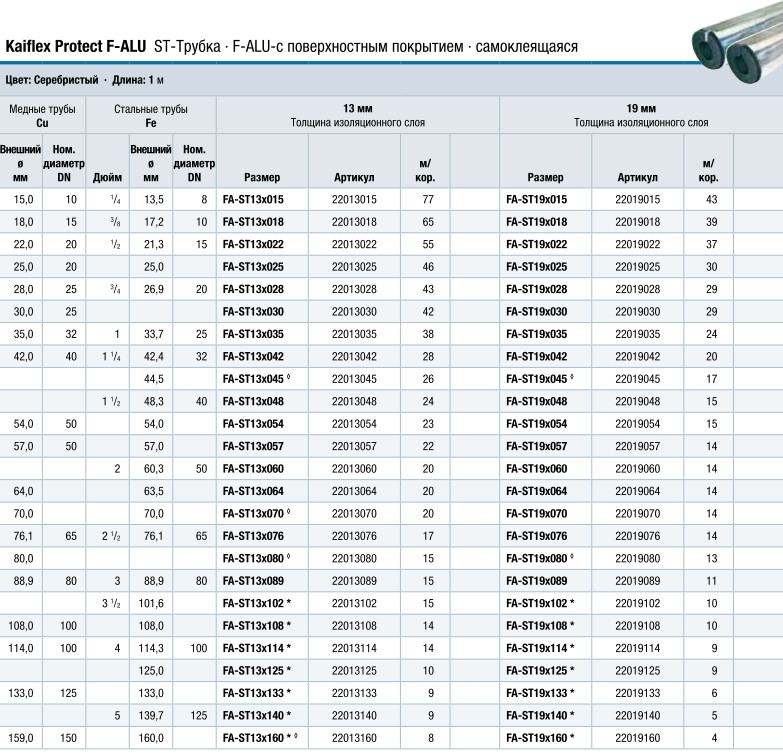Select size cell FA-ST19x015
Viewport: 783px width, 753px height.
[x=537, y=200]
